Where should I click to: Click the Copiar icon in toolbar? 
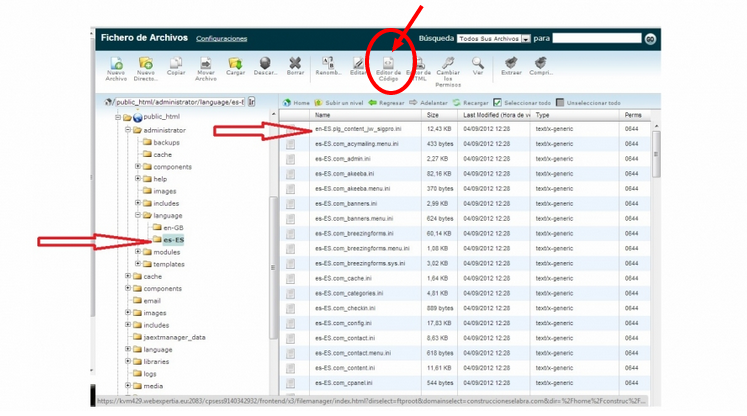click(x=176, y=63)
